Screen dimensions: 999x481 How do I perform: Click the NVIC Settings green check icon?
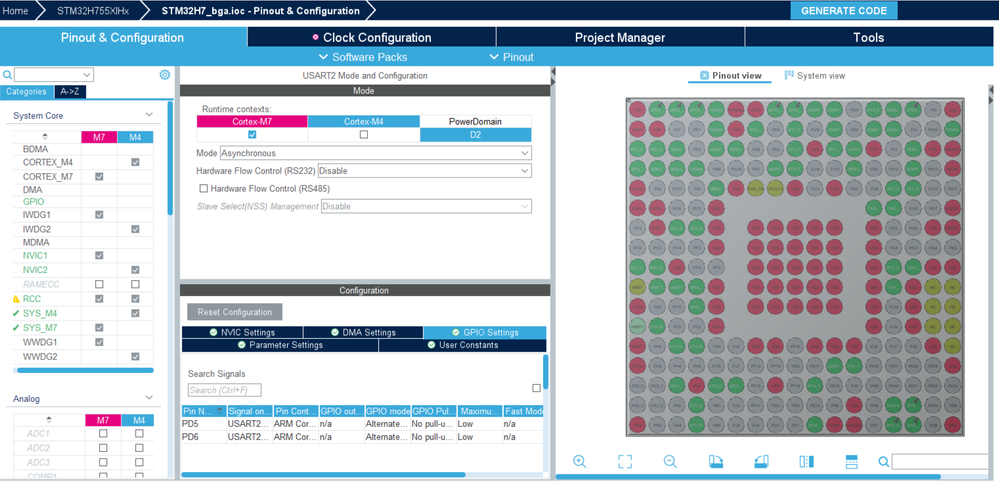(213, 332)
